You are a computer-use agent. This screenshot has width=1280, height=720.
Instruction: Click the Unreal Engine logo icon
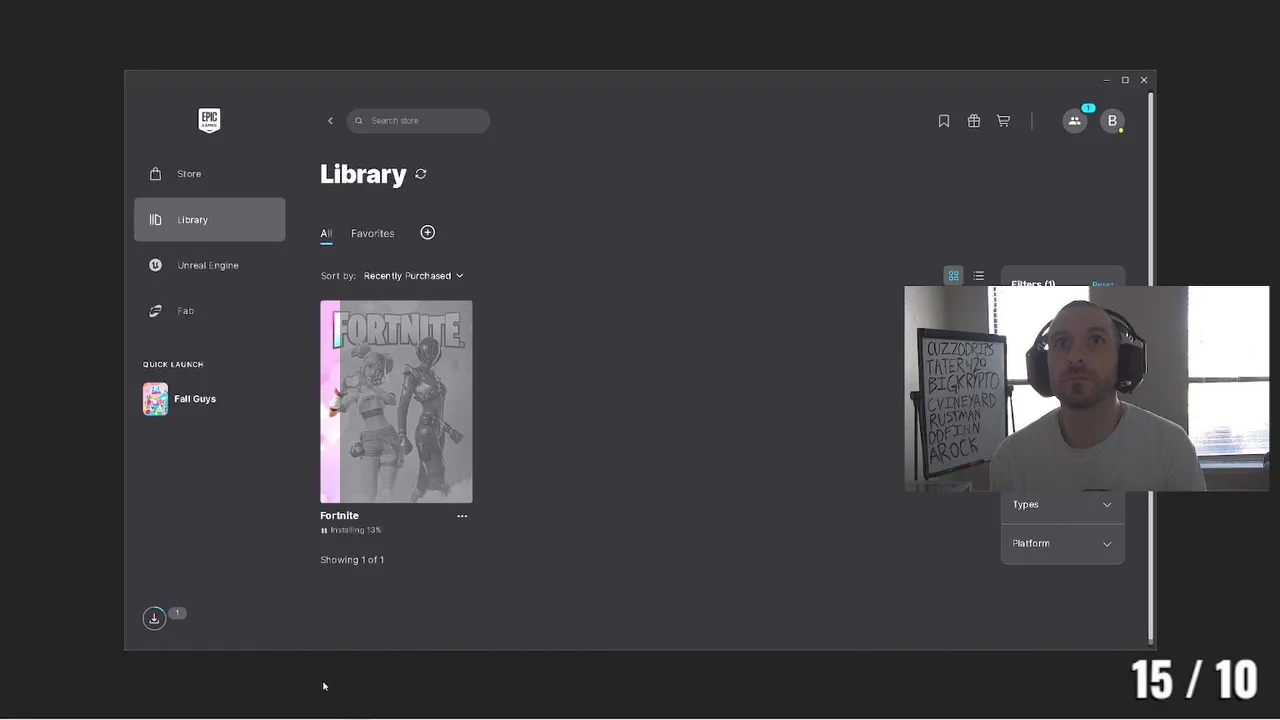[x=155, y=265]
